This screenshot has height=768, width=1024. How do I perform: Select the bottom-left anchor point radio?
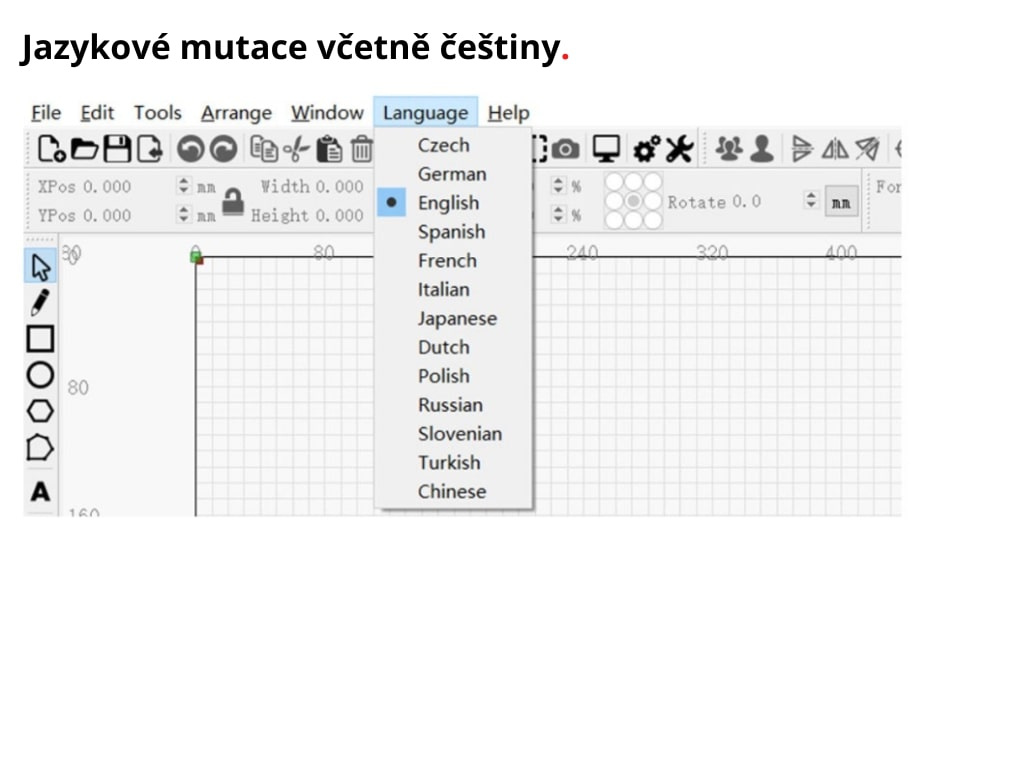pos(614,220)
